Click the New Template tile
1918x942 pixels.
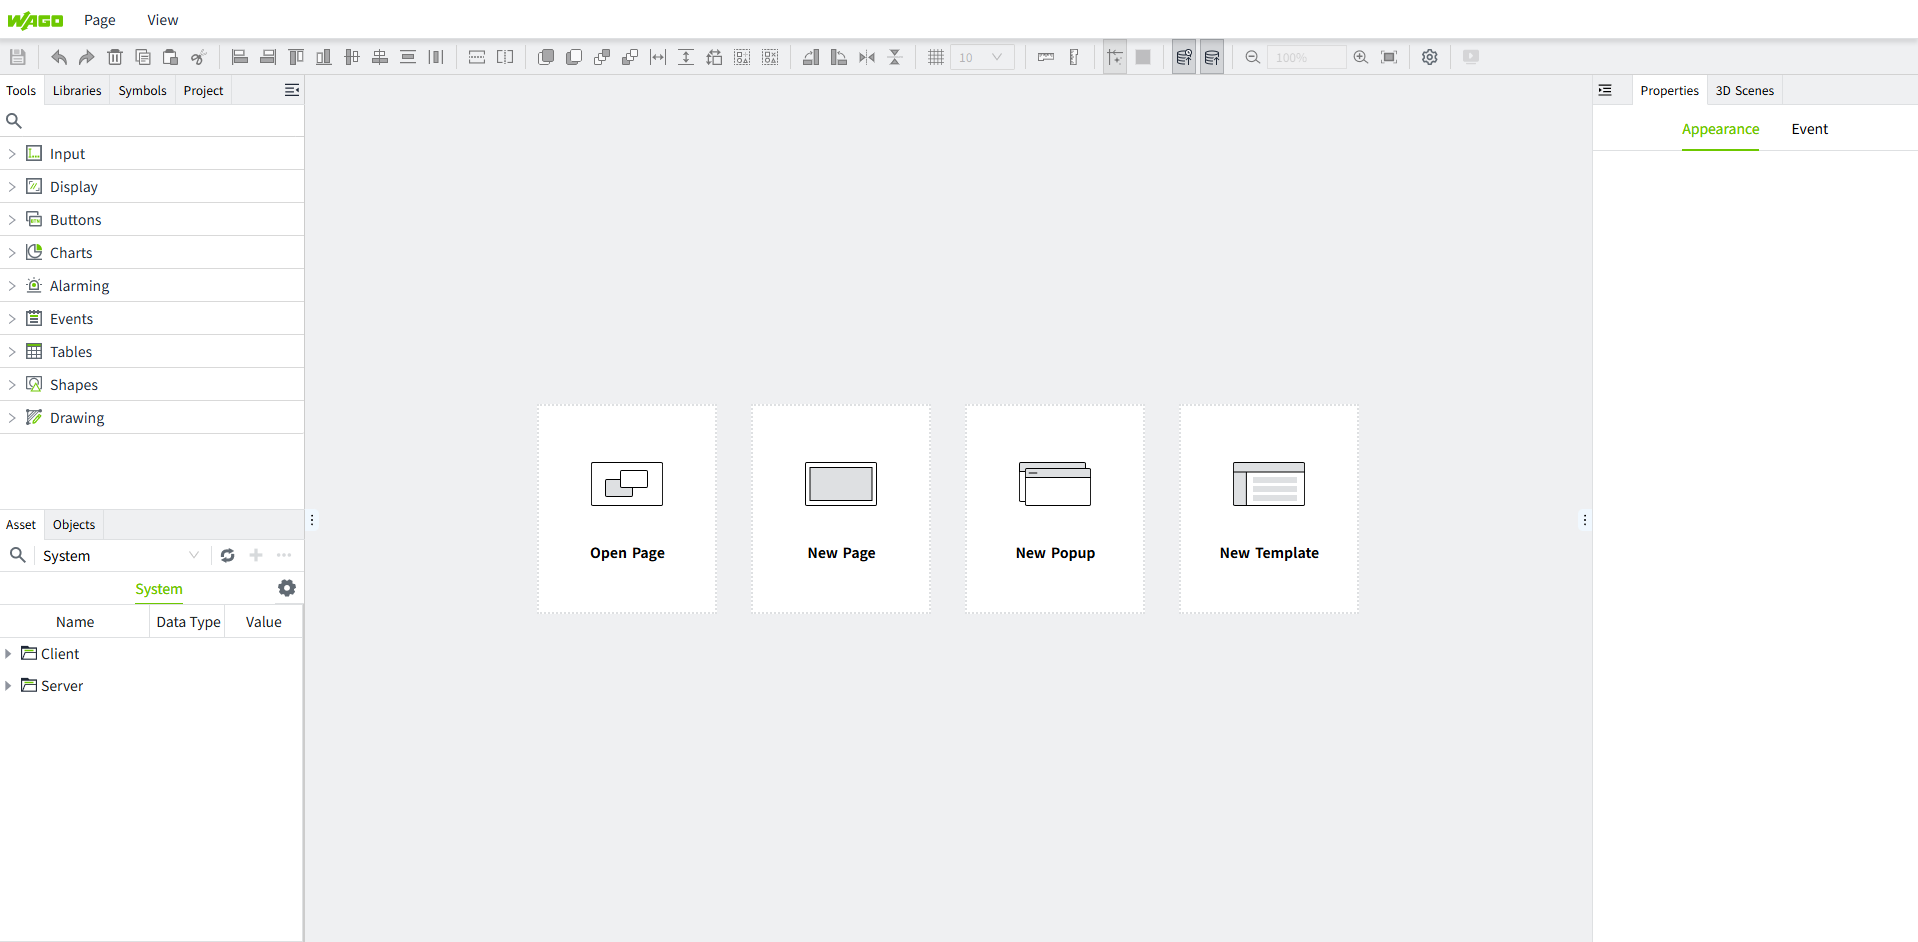pos(1269,509)
